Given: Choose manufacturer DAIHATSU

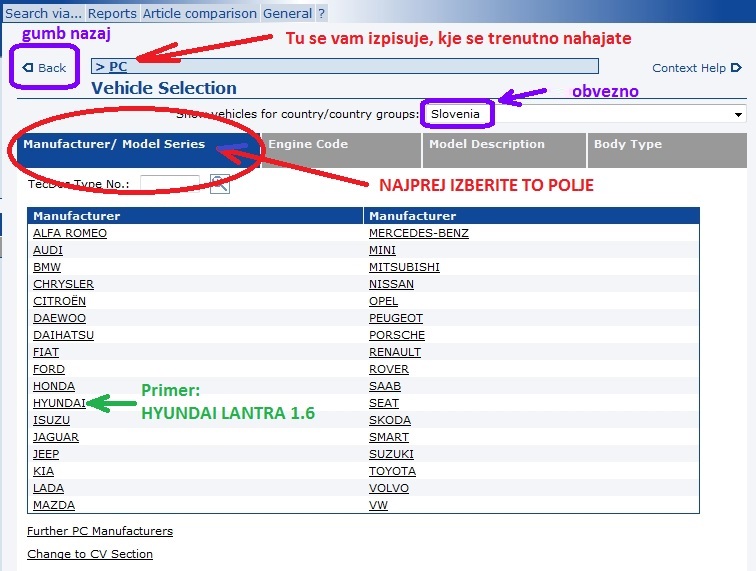Looking at the screenshot, I should (x=63, y=335).
